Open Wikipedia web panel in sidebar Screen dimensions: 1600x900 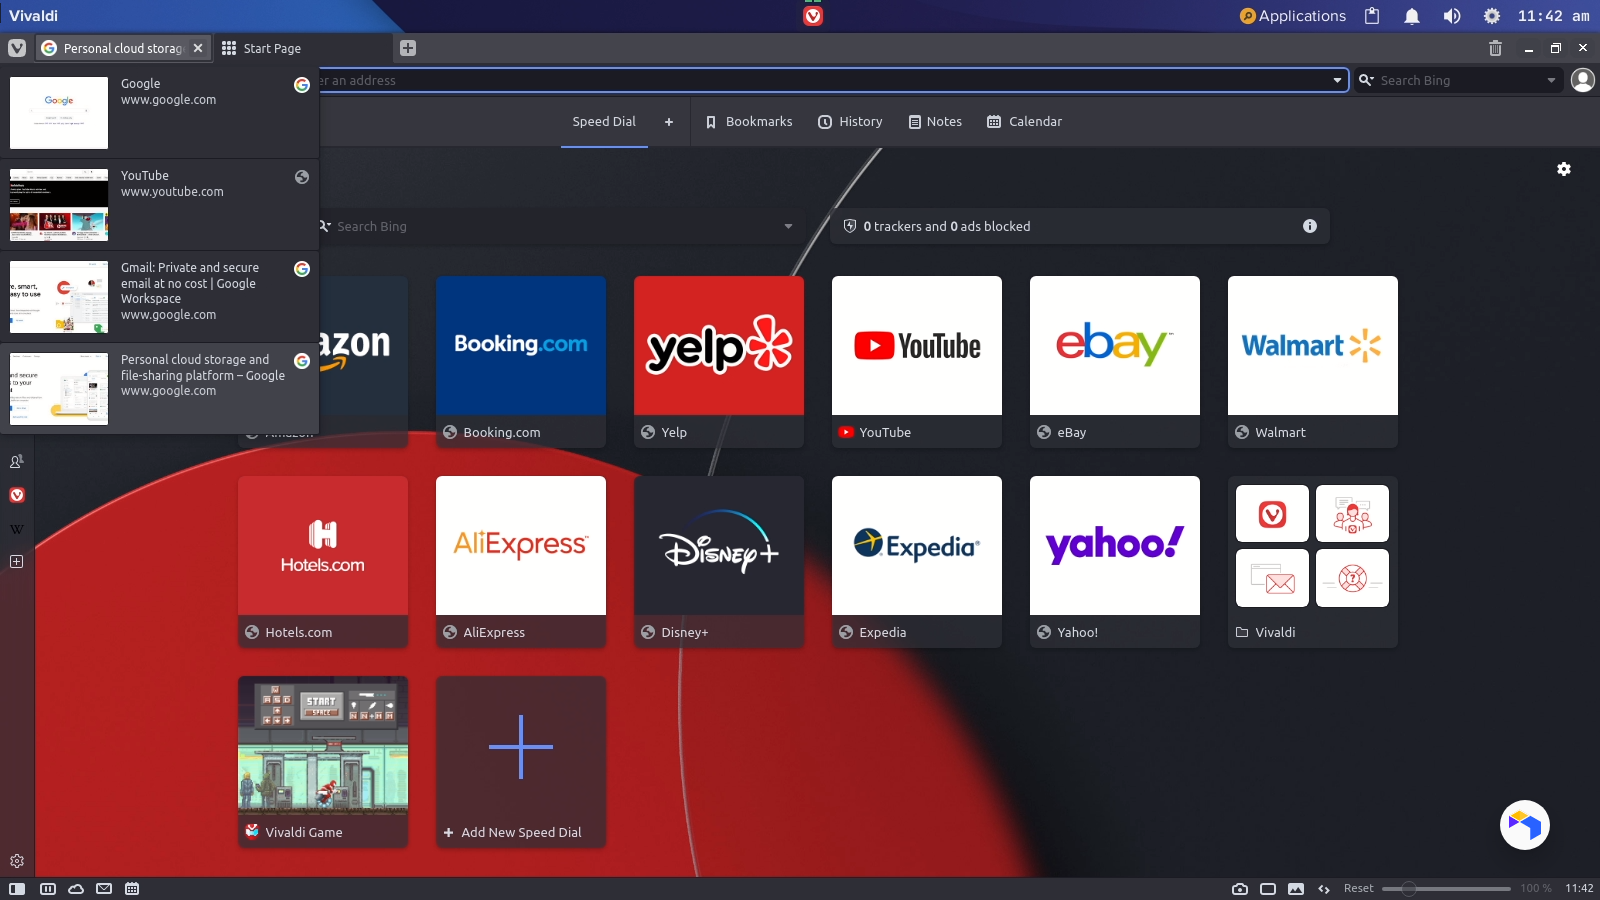tap(17, 529)
